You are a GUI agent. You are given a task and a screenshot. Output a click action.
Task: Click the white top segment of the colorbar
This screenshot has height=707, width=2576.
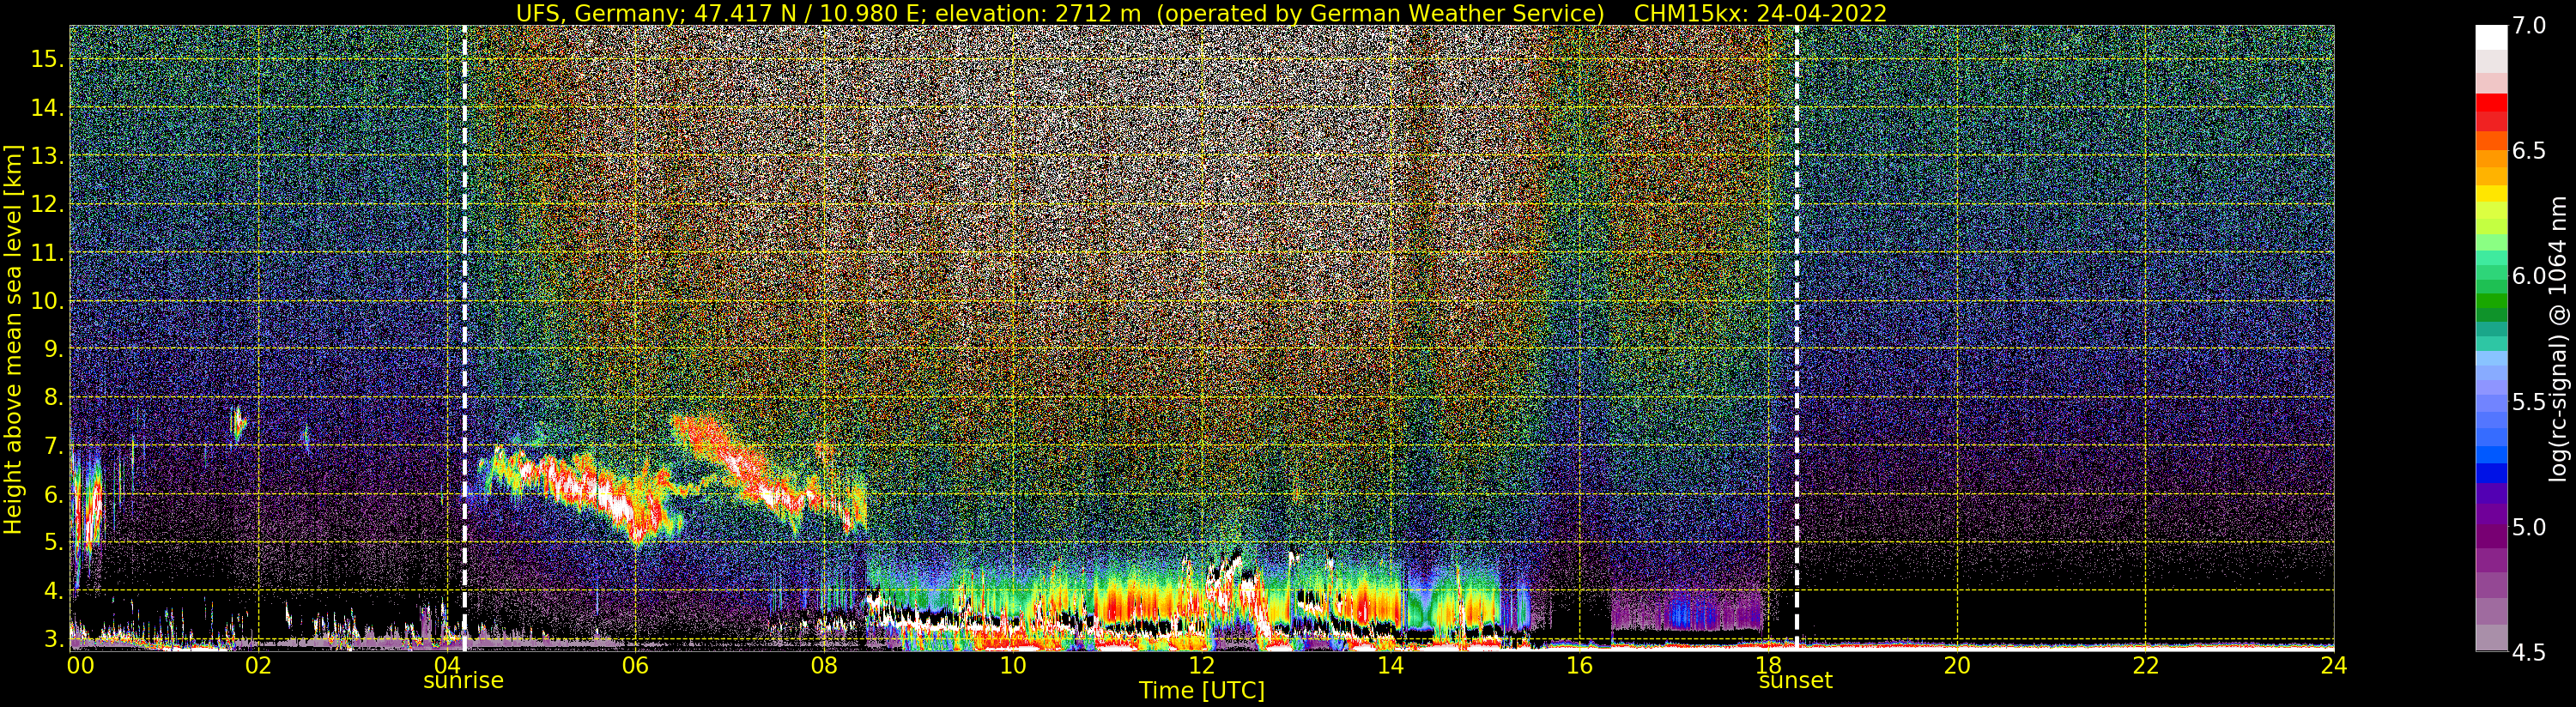click(2491, 37)
